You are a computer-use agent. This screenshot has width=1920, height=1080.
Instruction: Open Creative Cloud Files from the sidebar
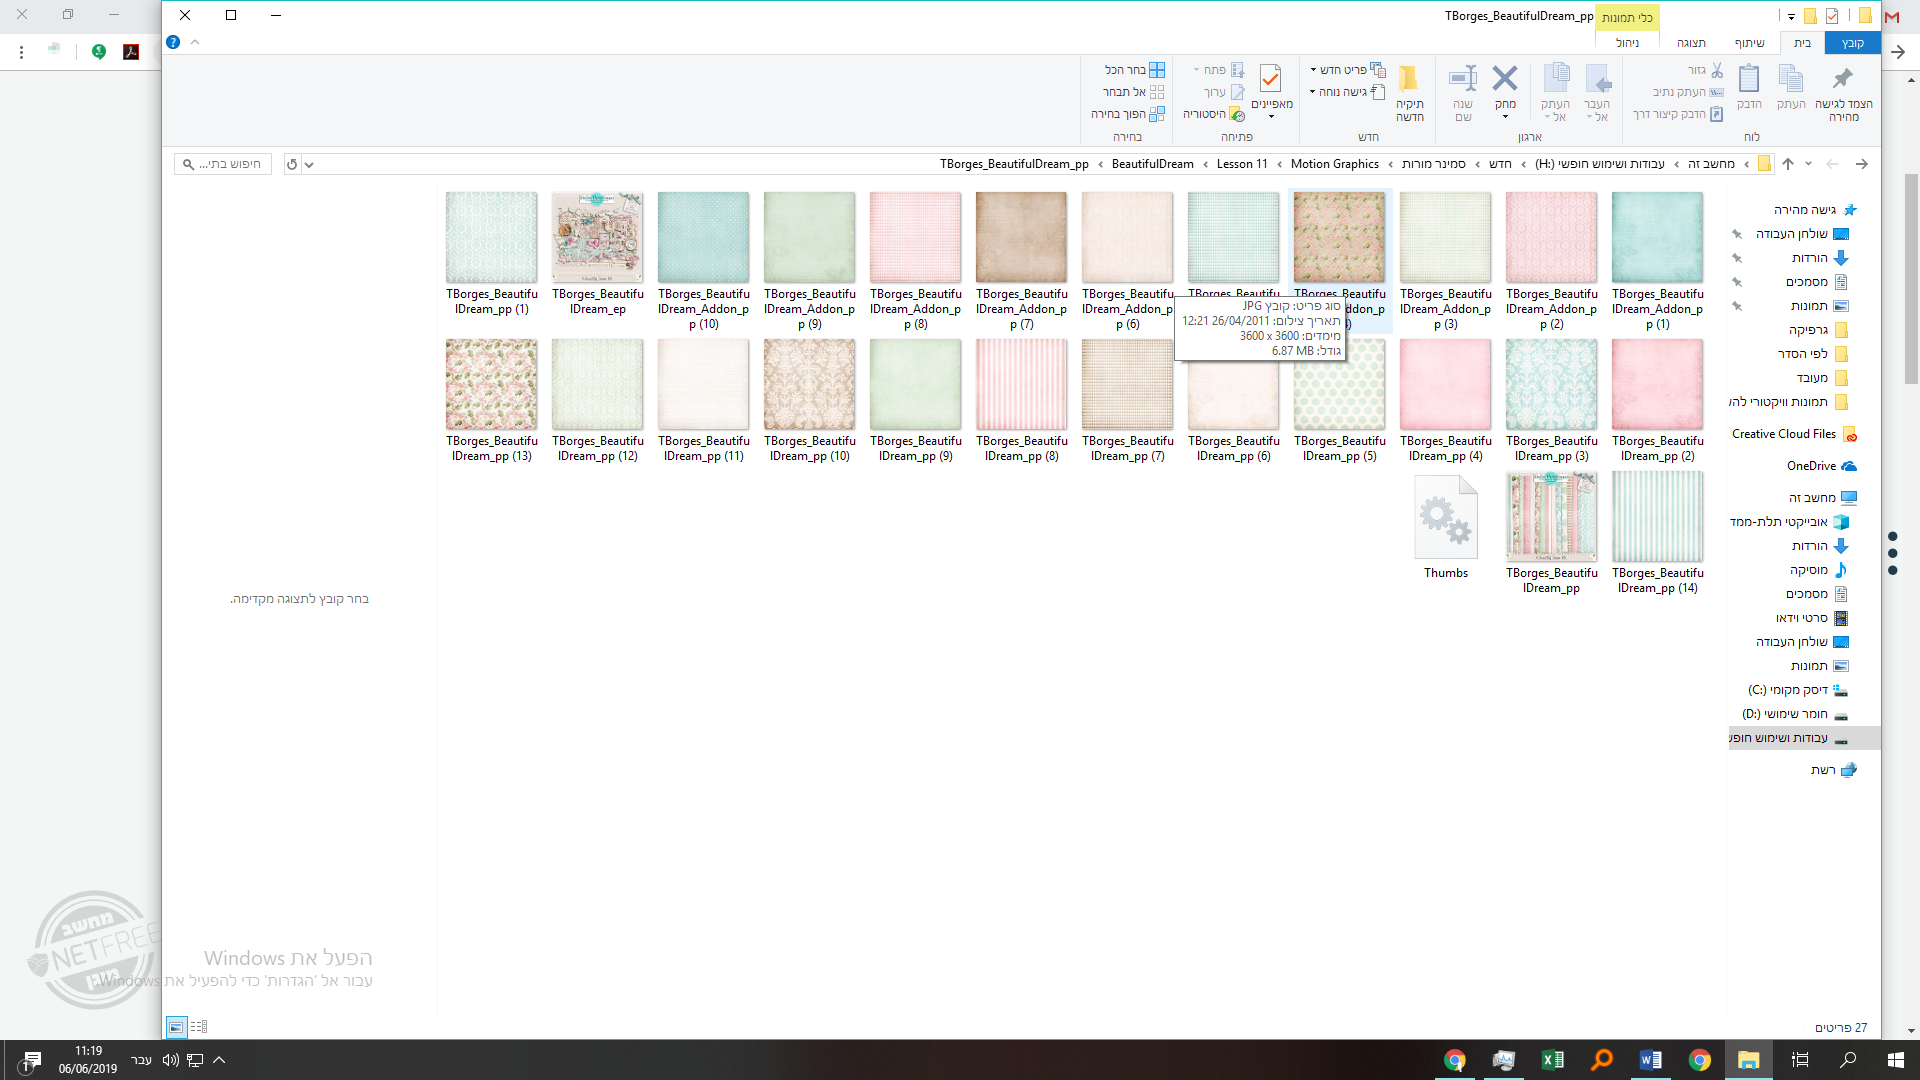(1783, 433)
